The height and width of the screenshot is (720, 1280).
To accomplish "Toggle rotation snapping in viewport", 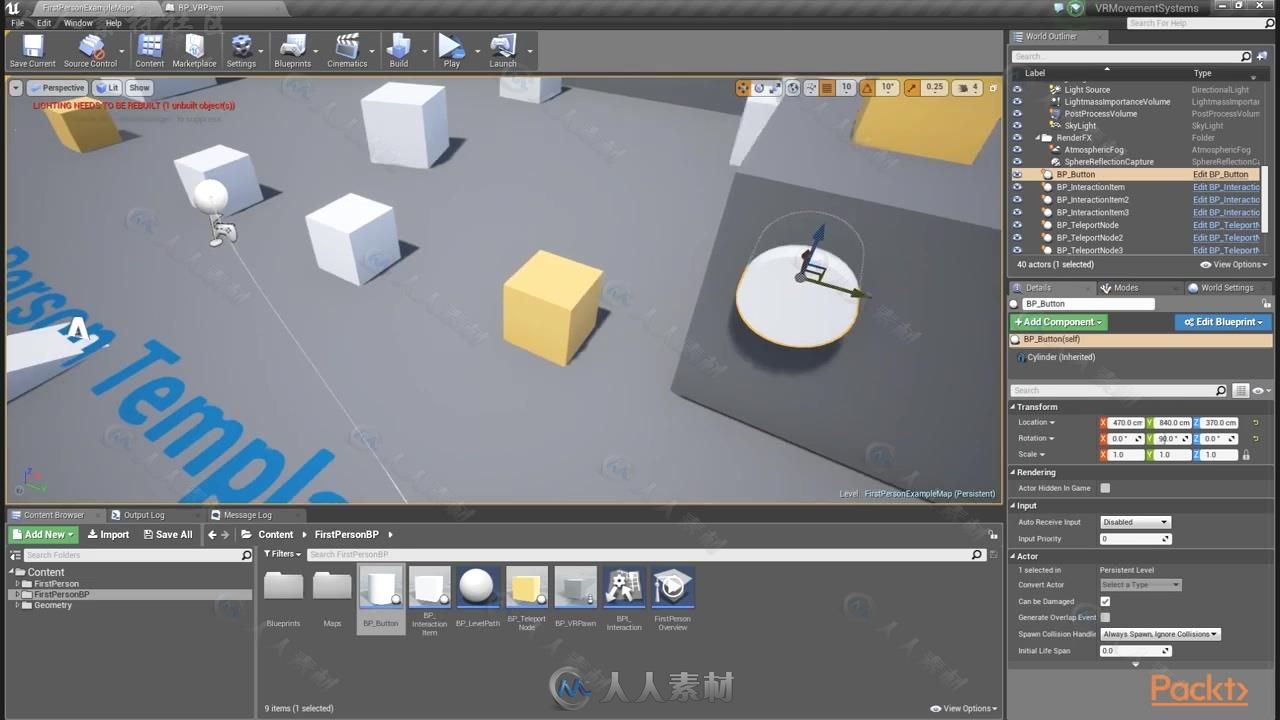I will [866, 88].
